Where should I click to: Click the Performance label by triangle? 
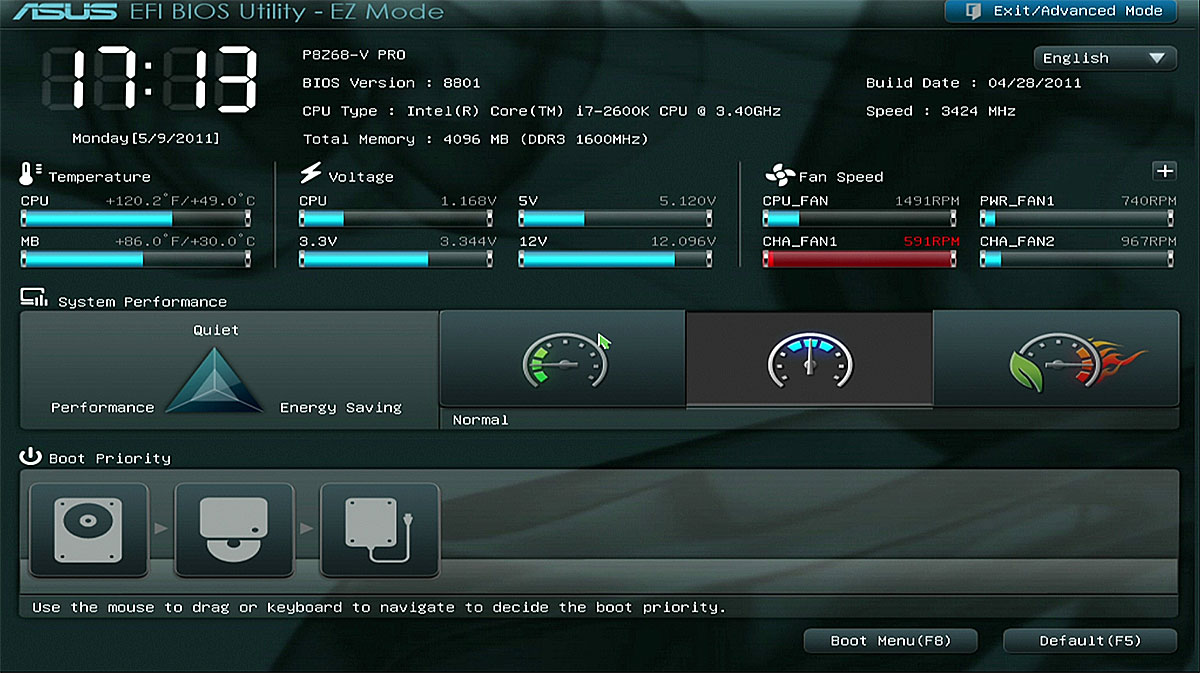103,408
